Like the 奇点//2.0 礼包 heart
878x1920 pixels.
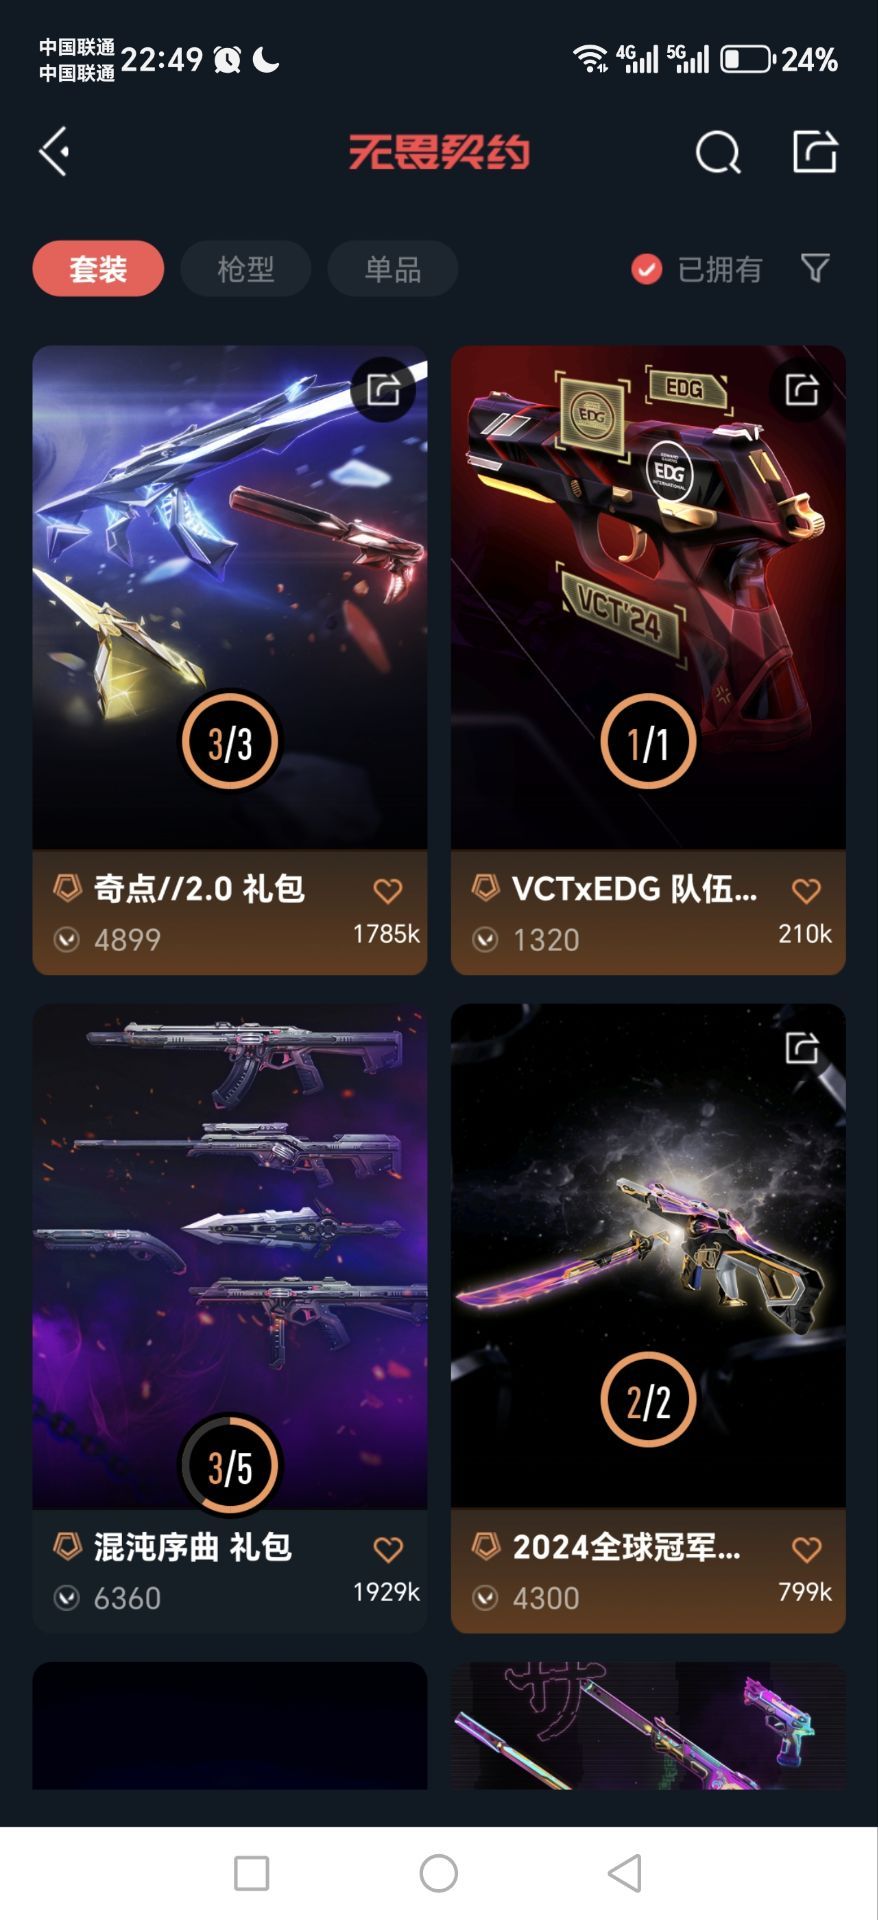[388, 891]
